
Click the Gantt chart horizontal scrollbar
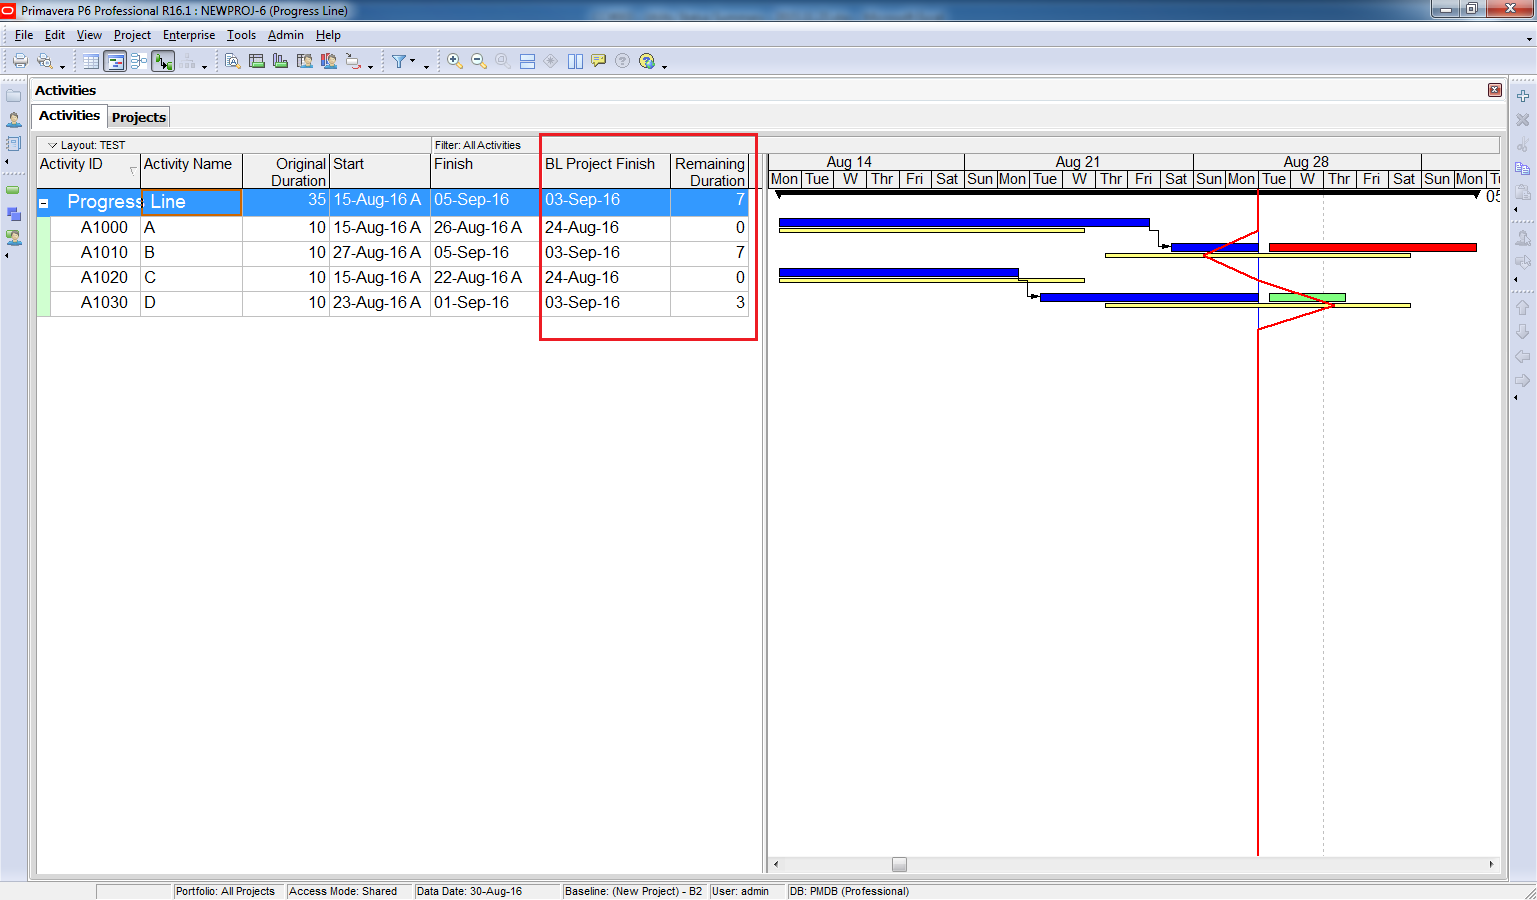[898, 864]
